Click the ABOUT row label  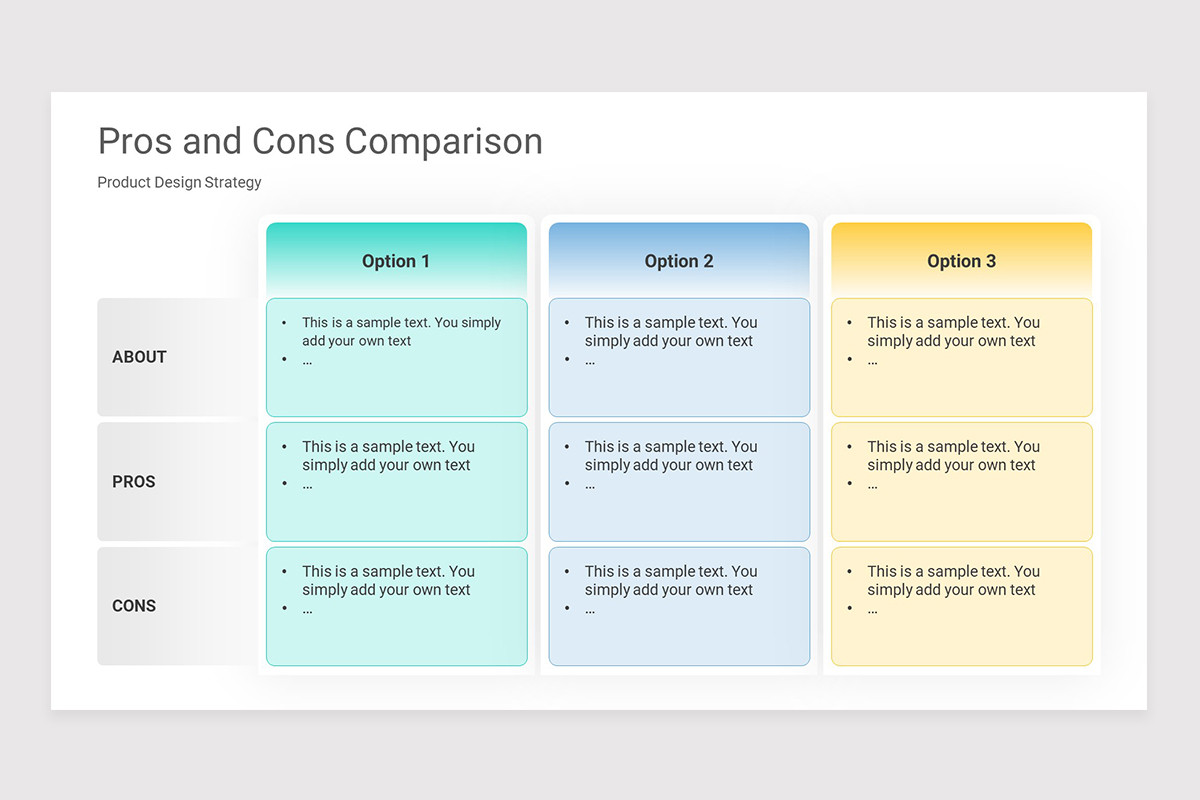pos(139,357)
